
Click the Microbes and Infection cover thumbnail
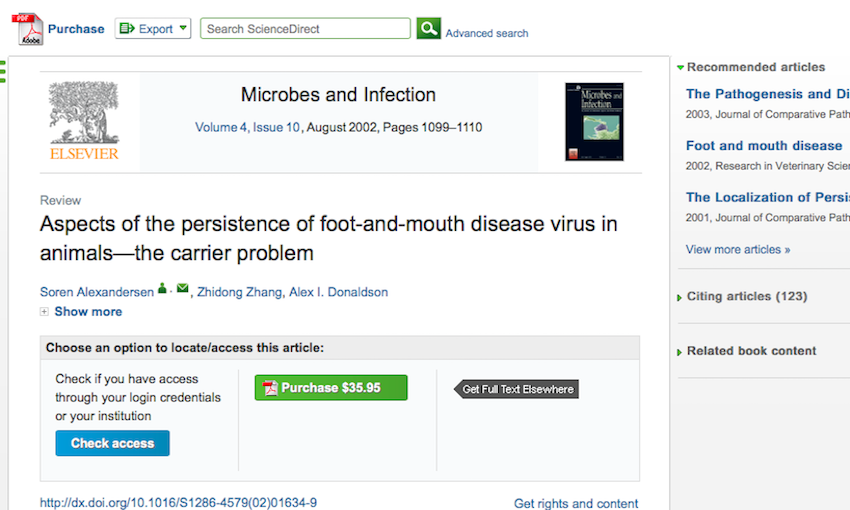[x=594, y=122]
